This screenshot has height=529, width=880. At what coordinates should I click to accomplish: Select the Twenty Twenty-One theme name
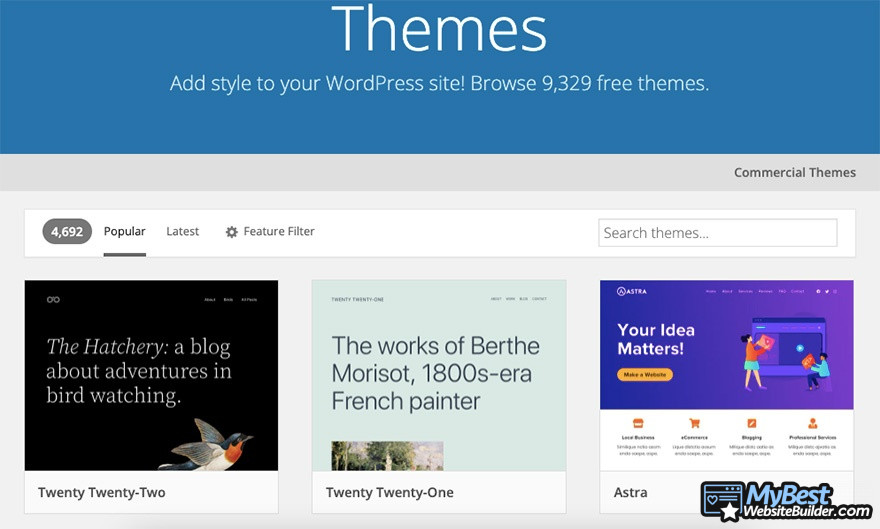tap(389, 493)
